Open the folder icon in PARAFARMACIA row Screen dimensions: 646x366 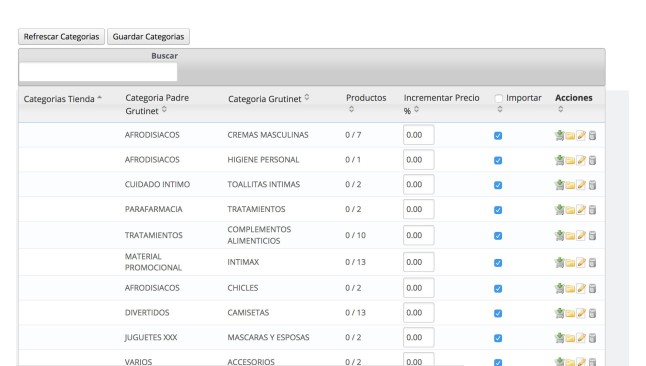click(570, 210)
